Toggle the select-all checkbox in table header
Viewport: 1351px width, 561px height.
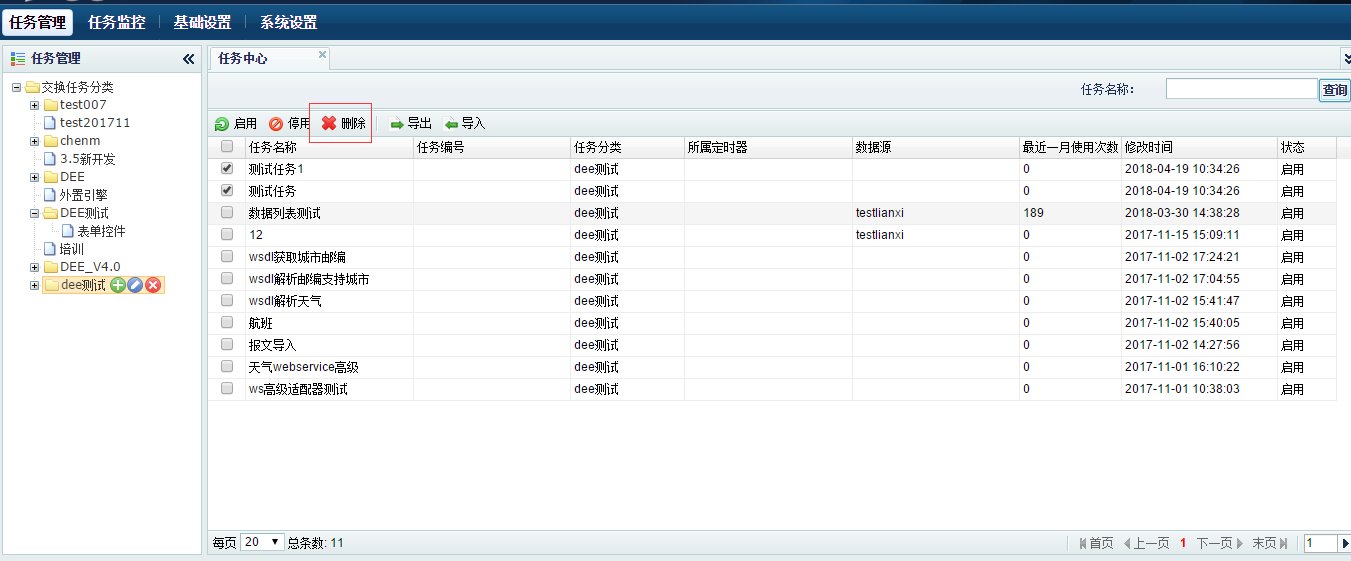(x=227, y=147)
